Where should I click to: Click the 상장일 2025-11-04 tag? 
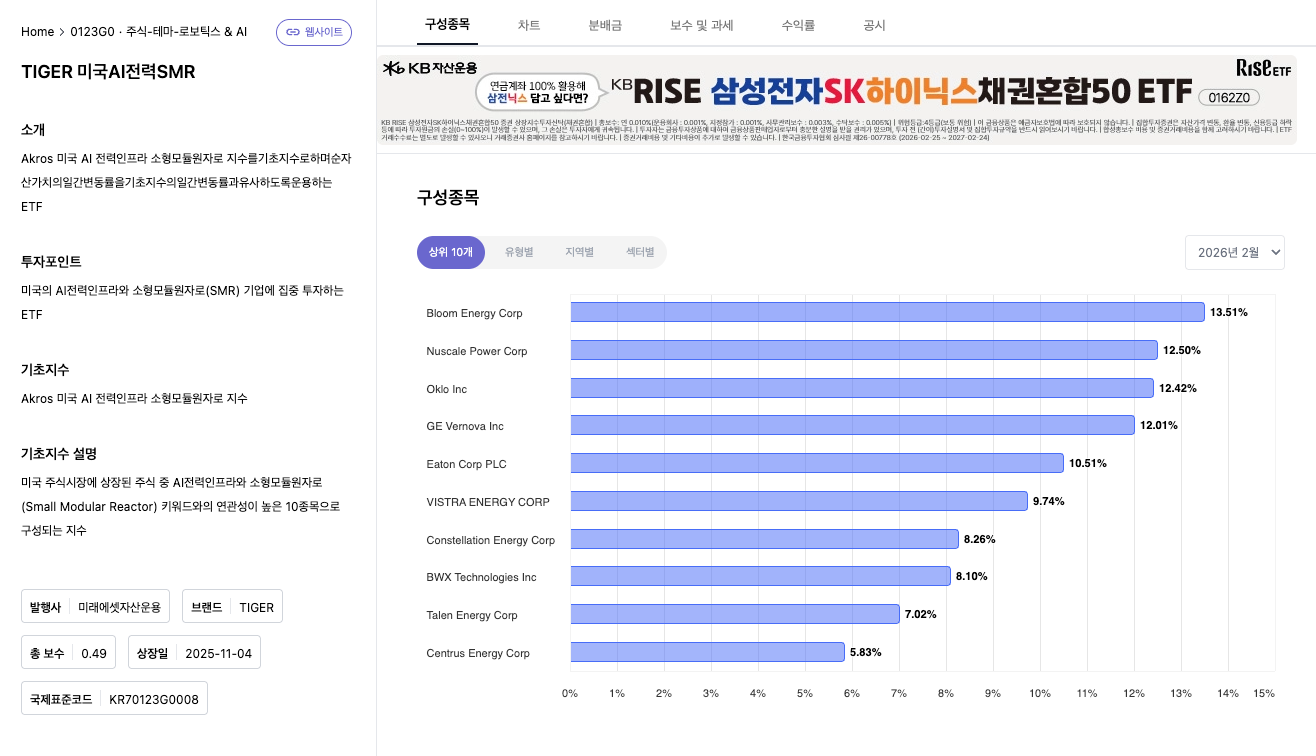click(194, 653)
